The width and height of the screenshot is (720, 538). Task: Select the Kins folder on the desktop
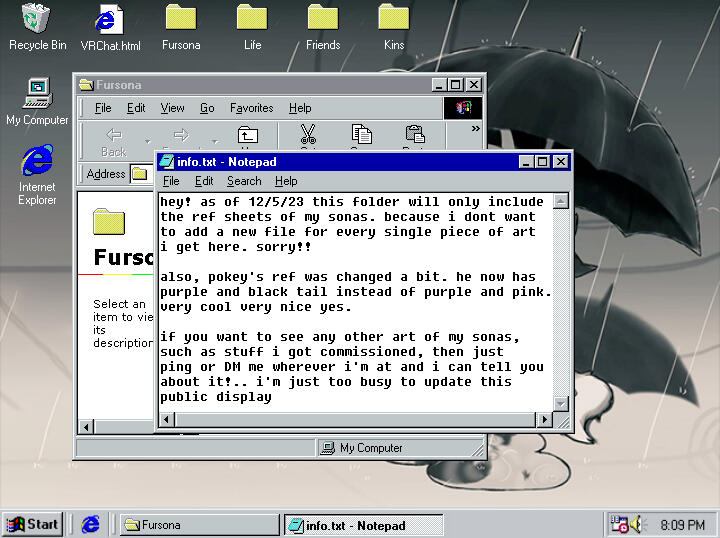(x=393, y=19)
